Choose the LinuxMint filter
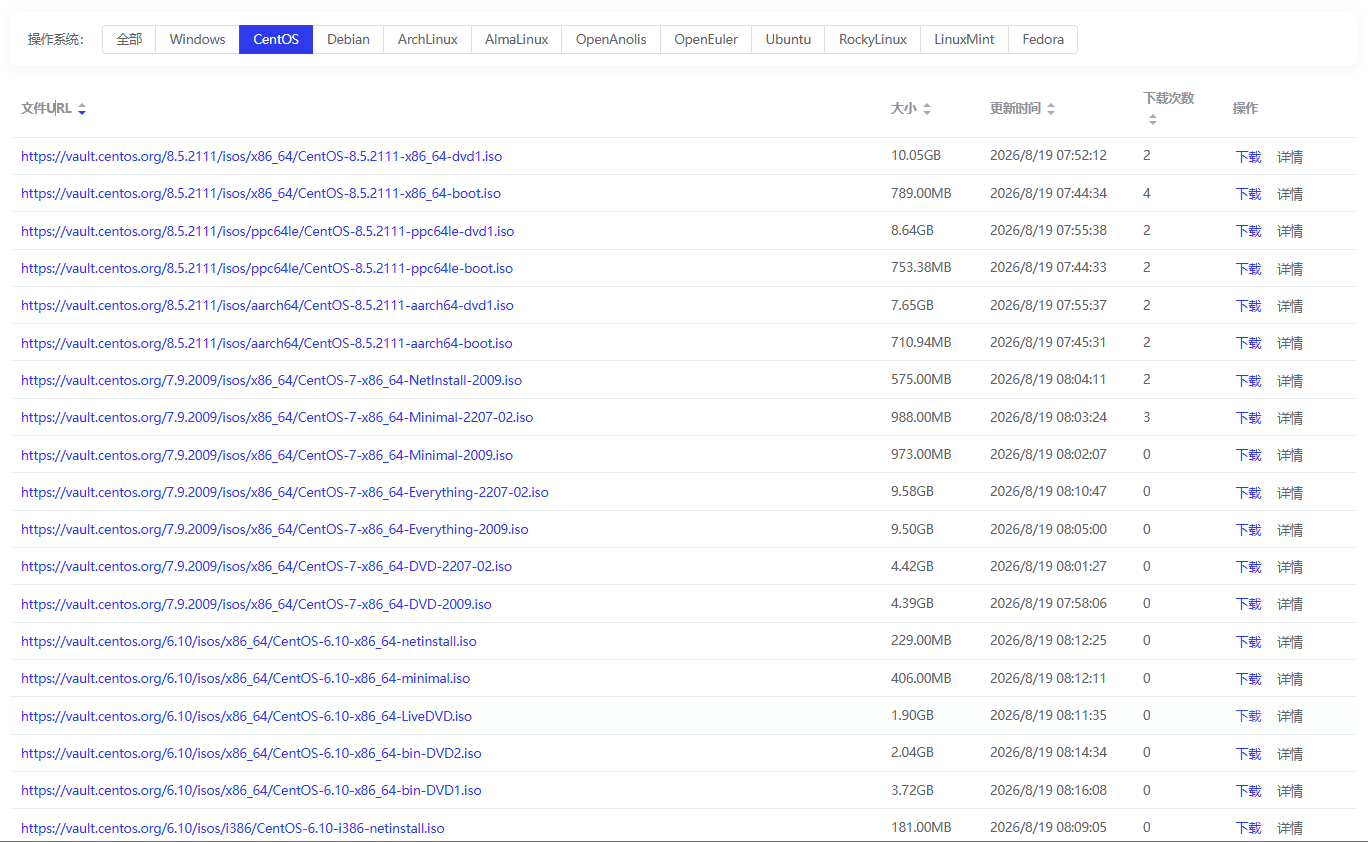Screen dimensions: 1368x842 (965, 40)
